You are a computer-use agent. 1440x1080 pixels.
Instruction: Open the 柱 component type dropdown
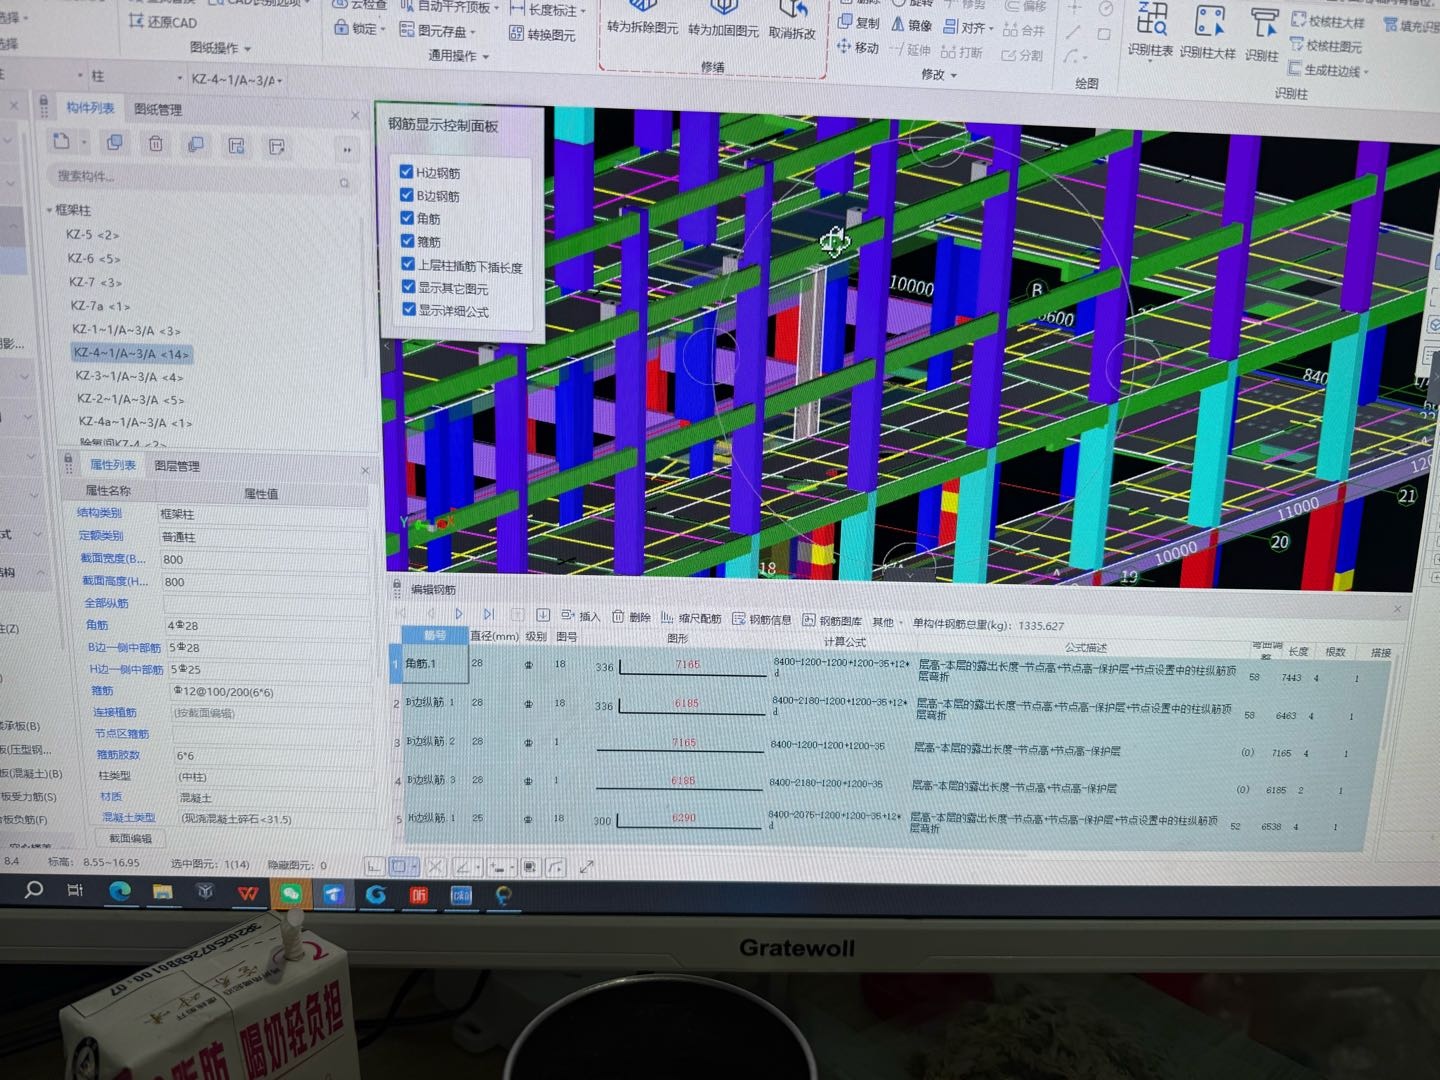135,77
